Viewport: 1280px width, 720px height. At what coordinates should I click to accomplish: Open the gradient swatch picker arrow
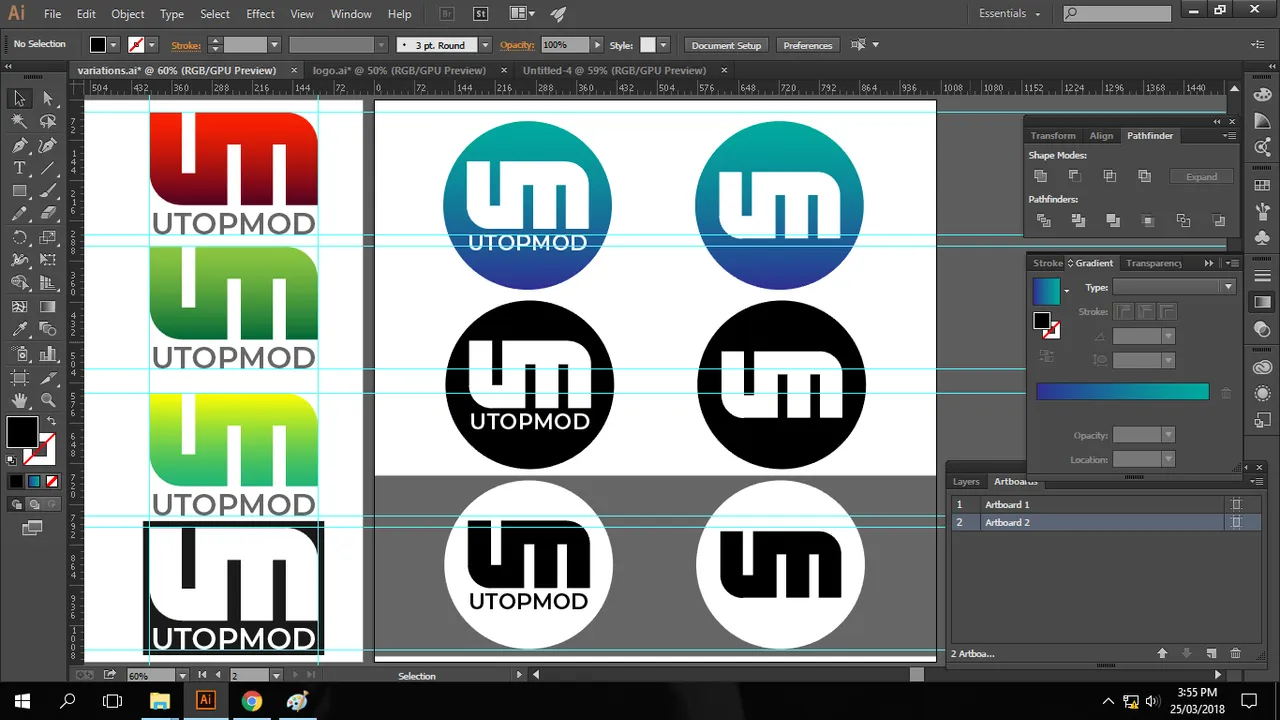pyautogui.click(x=1066, y=291)
